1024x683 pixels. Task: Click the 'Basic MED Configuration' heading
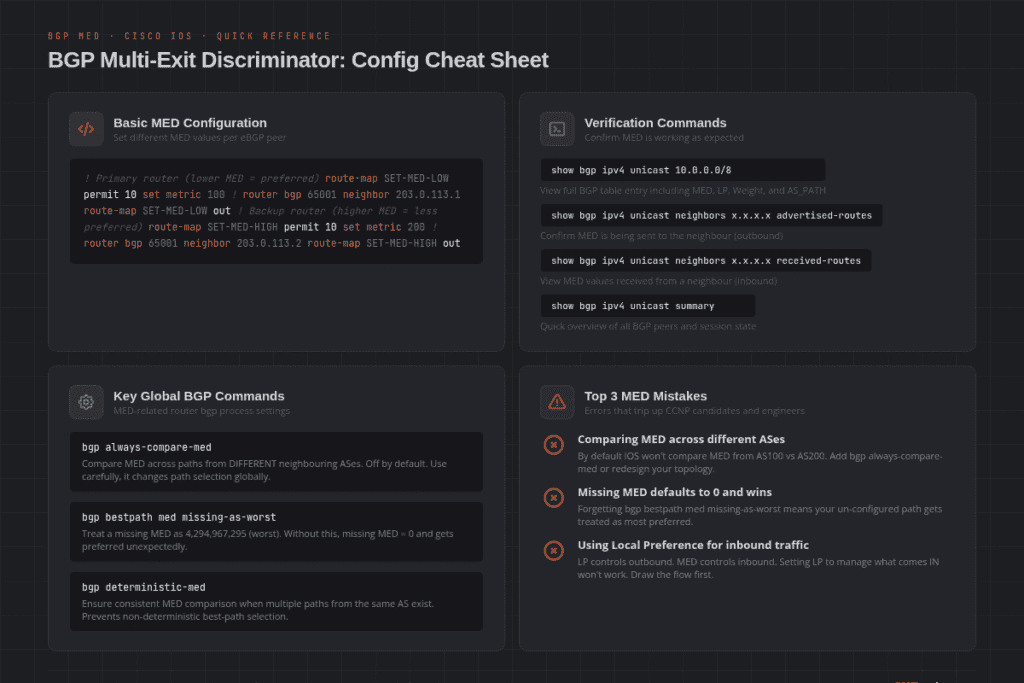190,123
